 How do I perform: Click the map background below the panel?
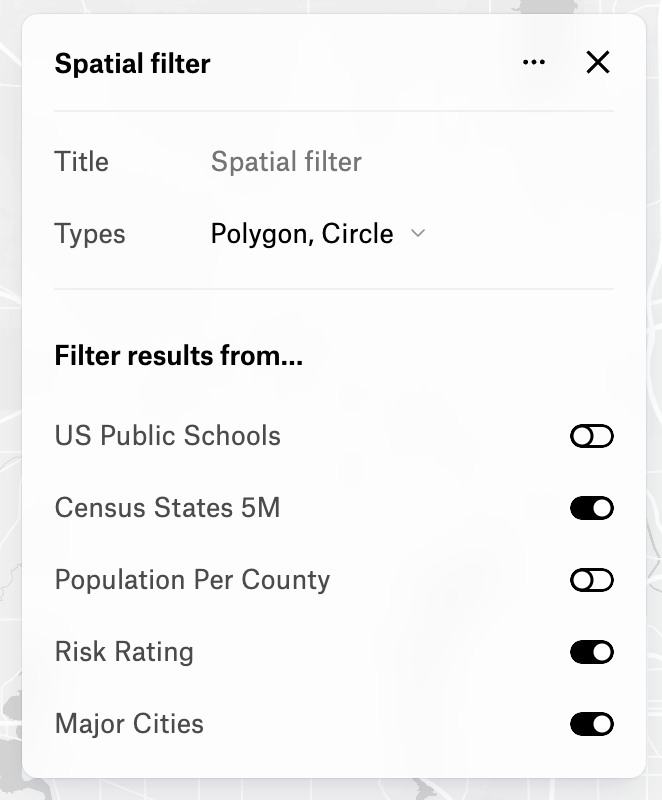coord(330,790)
